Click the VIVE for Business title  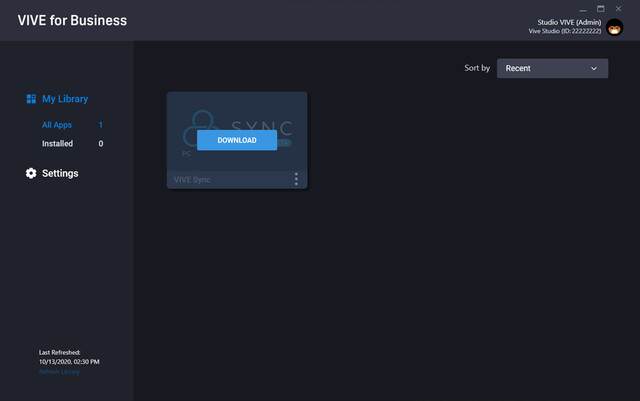click(72, 20)
